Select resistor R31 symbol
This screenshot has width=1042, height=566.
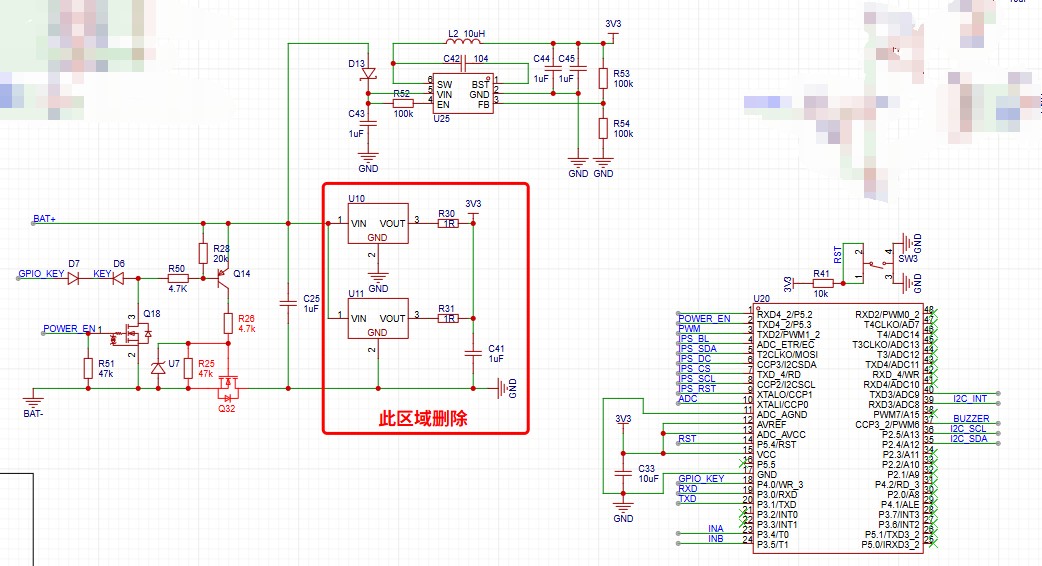point(448,318)
